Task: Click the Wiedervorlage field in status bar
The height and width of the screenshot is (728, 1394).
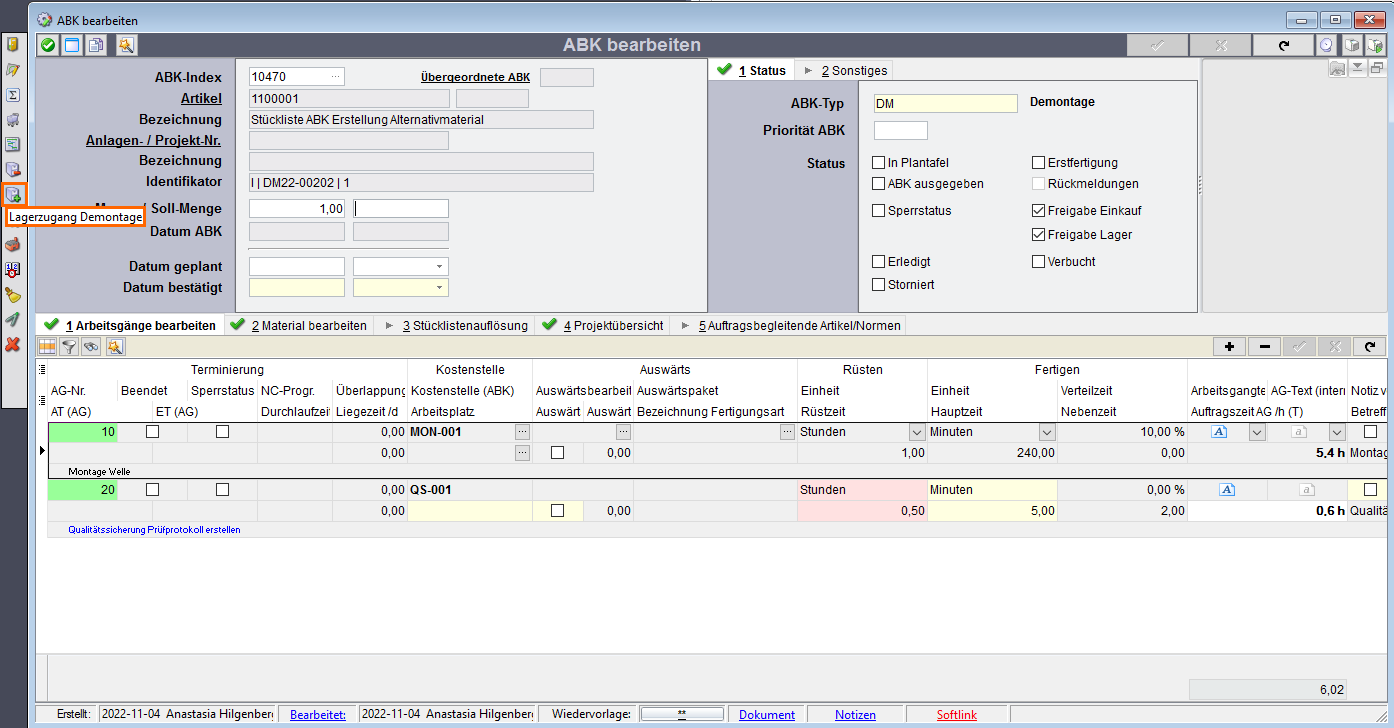Action: [682, 715]
